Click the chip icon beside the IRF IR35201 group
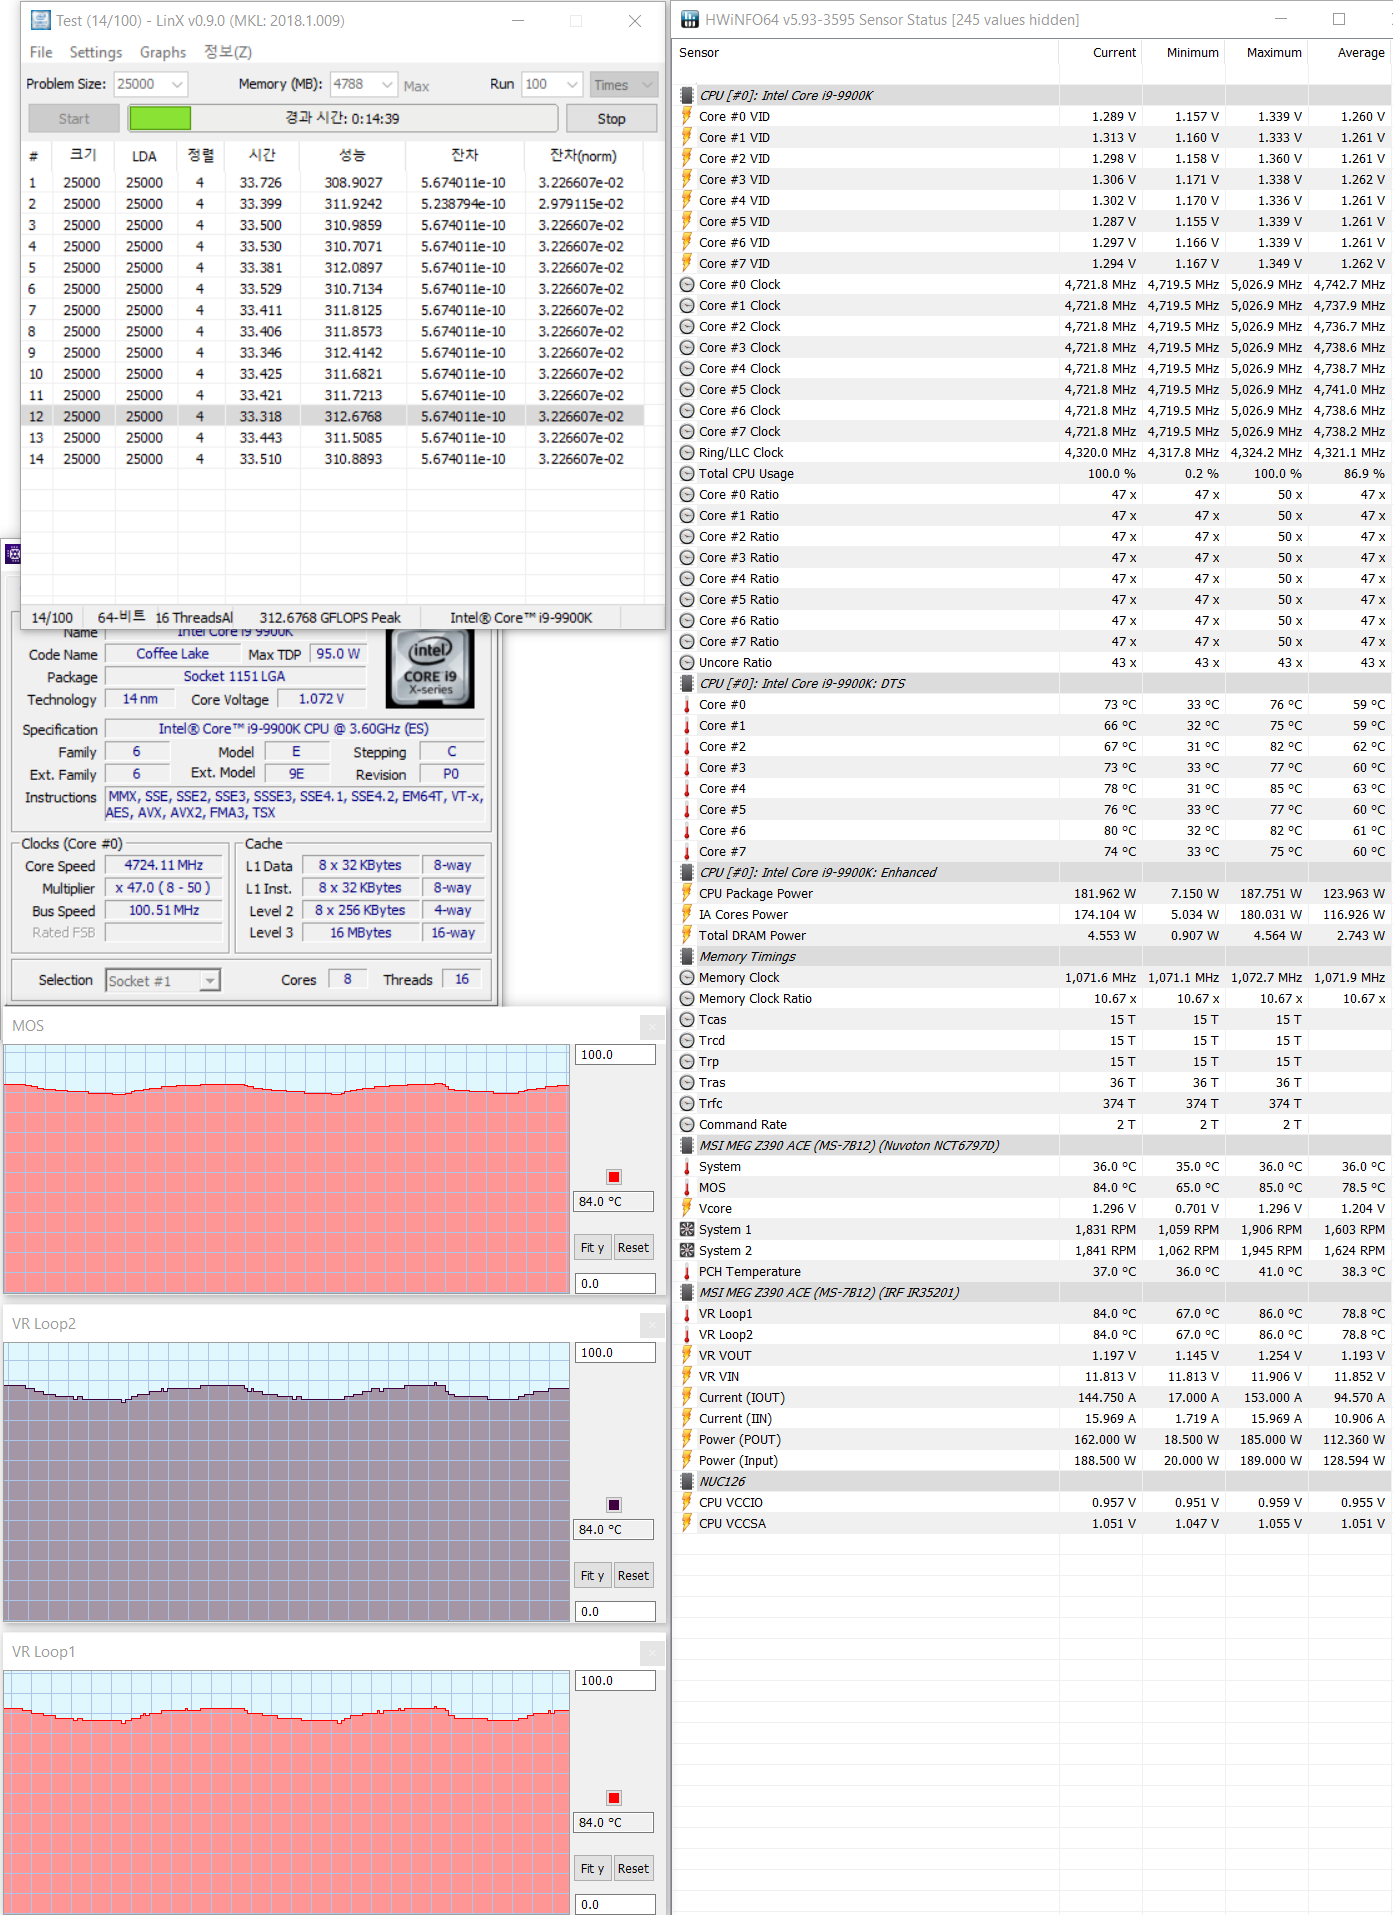 [687, 1293]
